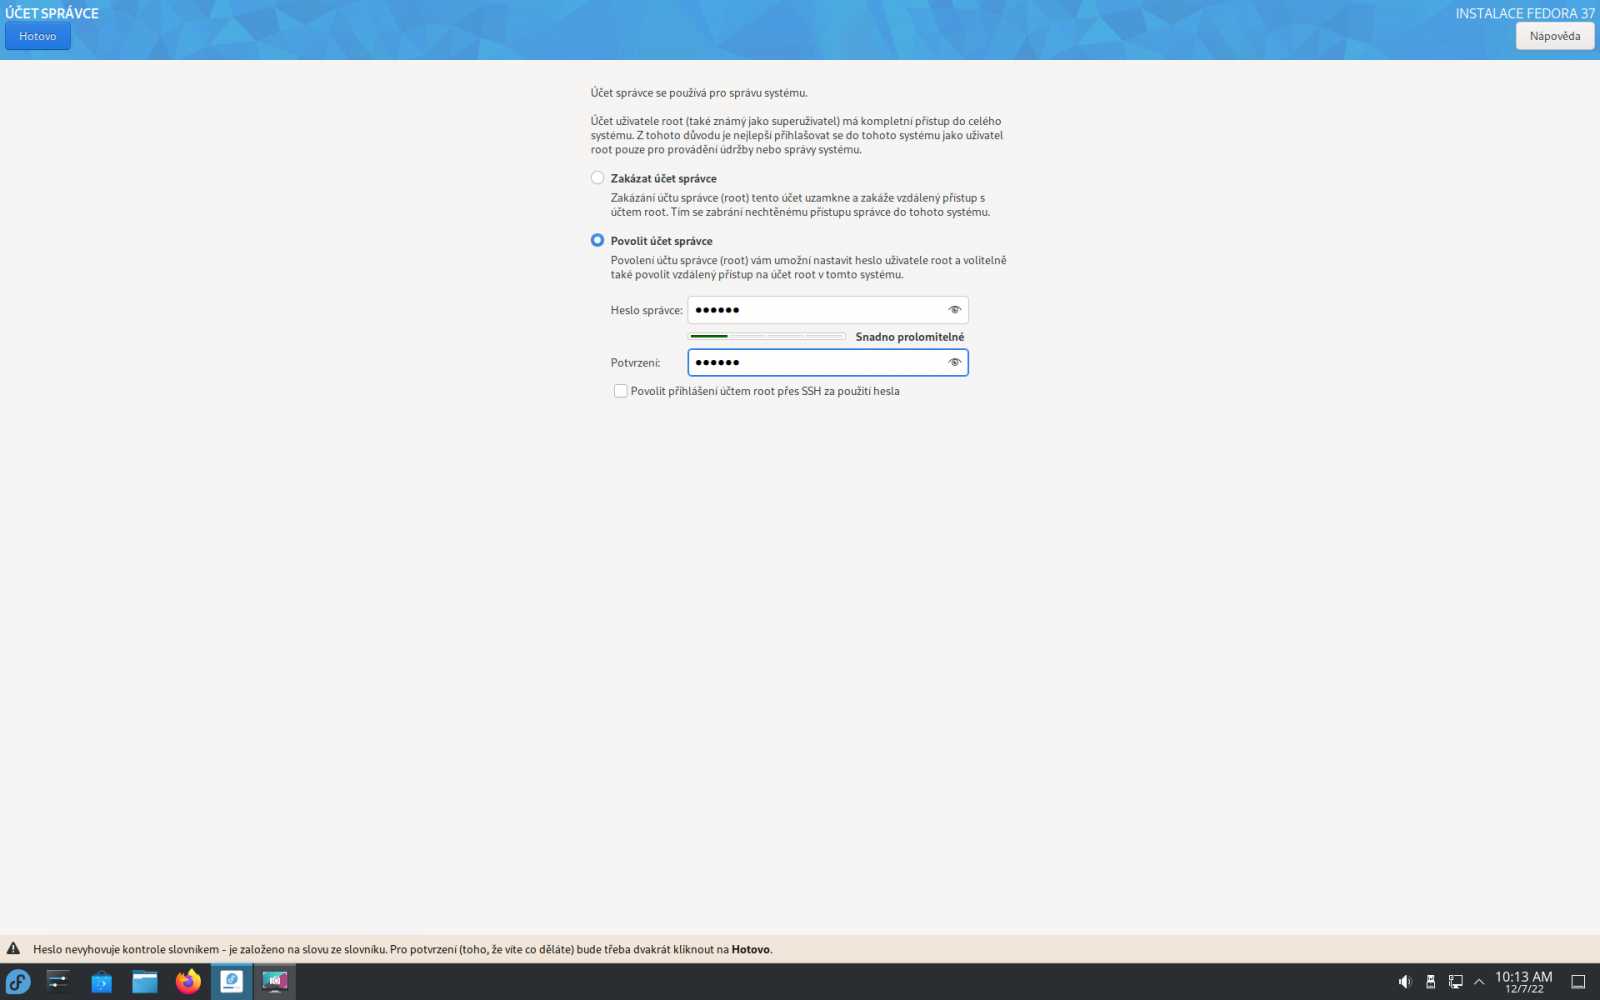The height and width of the screenshot is (1000, 1600).
Task: Open the network connections tray icon
Action: [x=1456, y=982]
